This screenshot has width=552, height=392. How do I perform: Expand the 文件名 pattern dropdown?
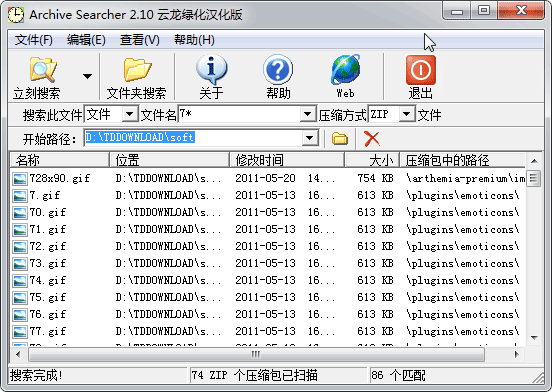tap(307, 114)
